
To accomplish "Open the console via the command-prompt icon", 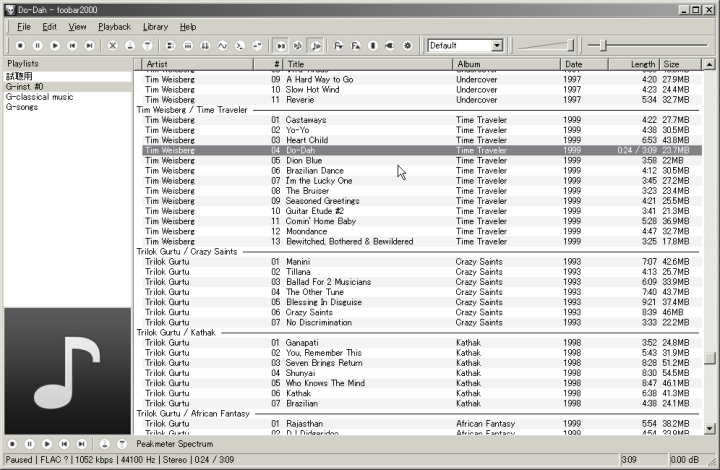I will pyautogui.click(x=240, y=45).
